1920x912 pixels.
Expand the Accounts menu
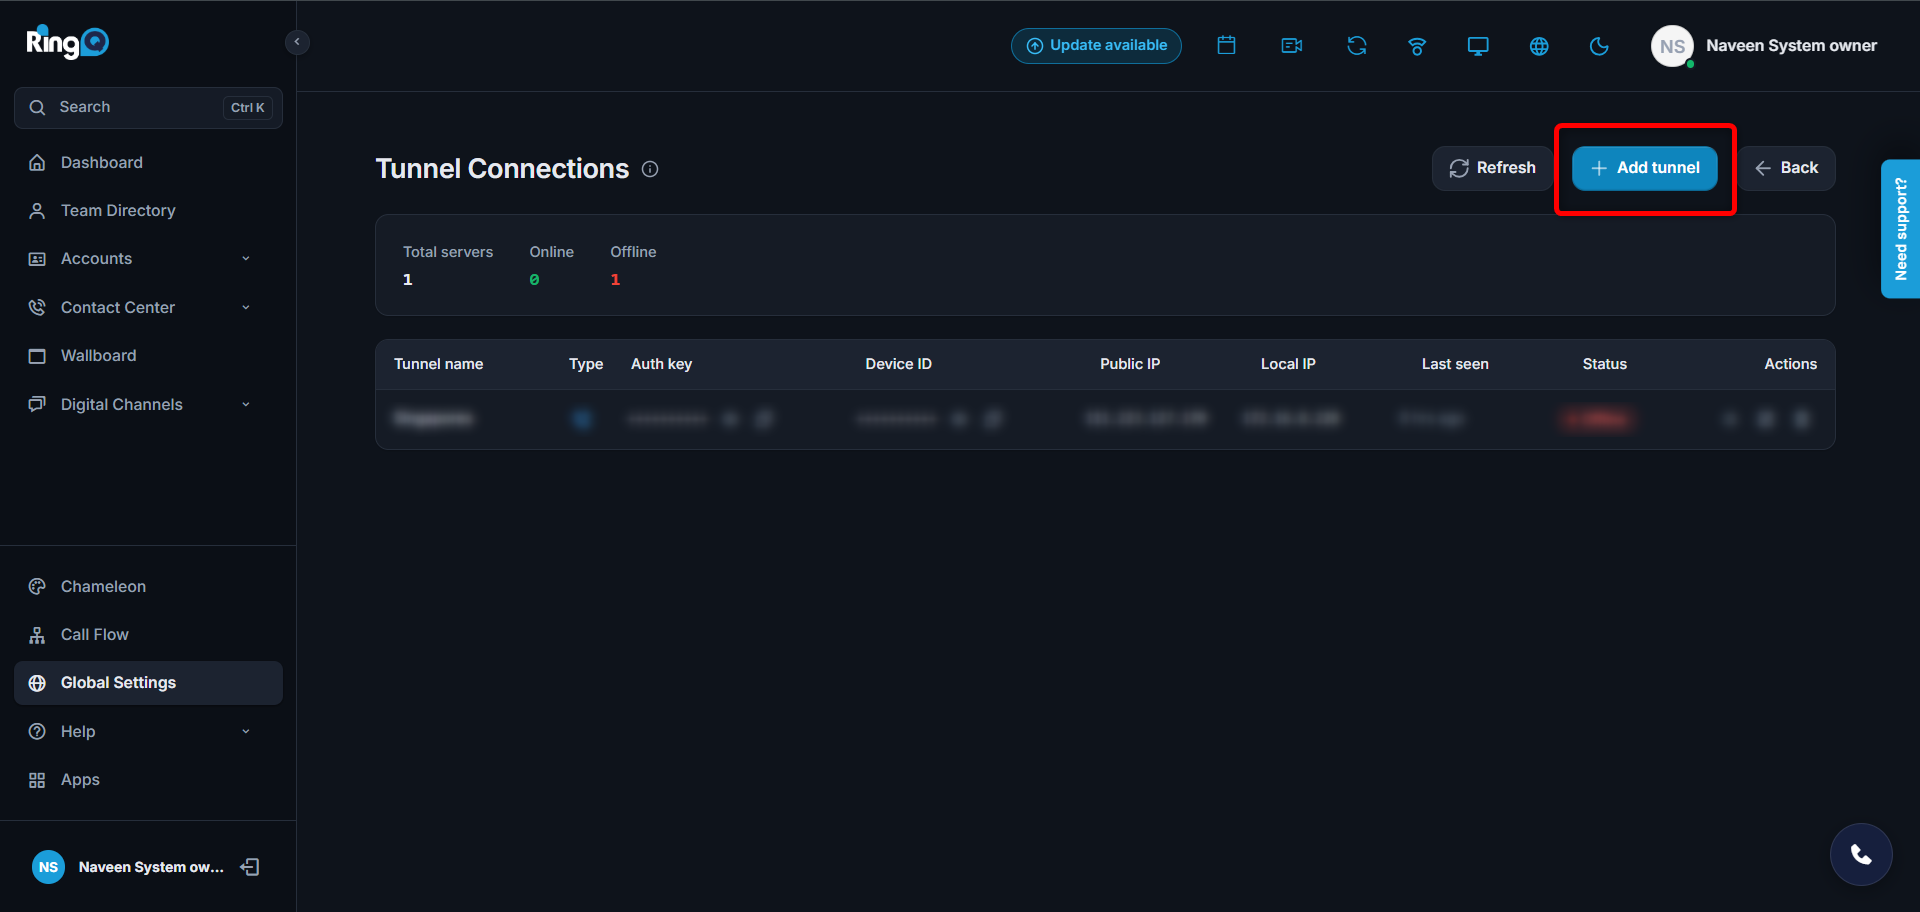coord(148,258)
